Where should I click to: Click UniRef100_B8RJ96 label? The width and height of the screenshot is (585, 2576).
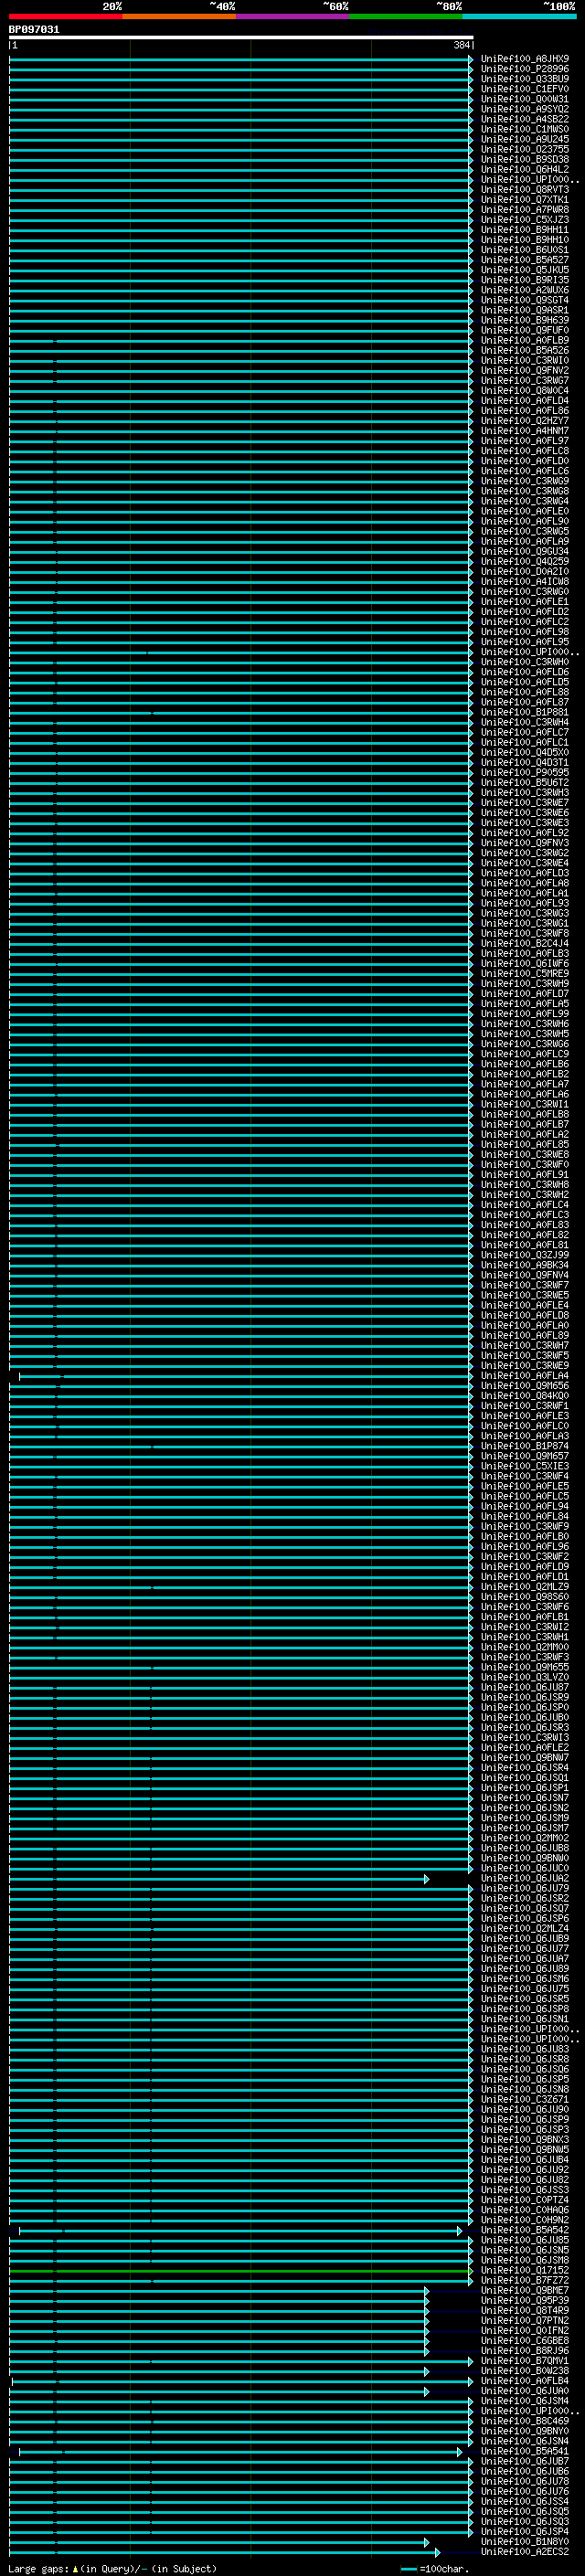pos(525,2351)
